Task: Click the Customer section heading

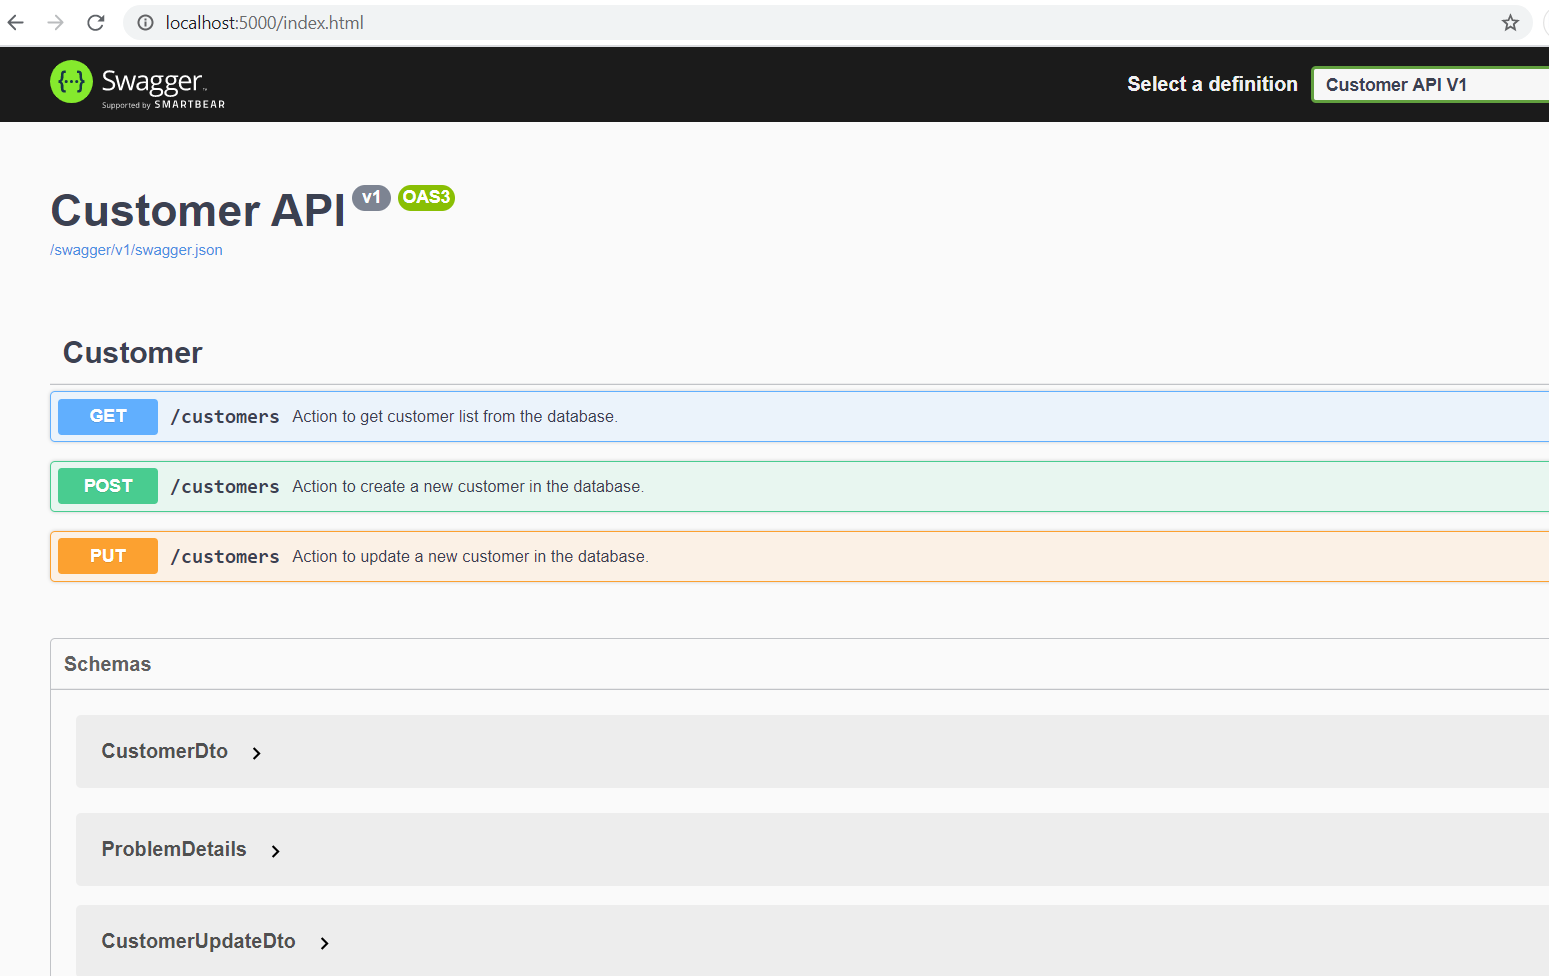Action: pos(132,352)
